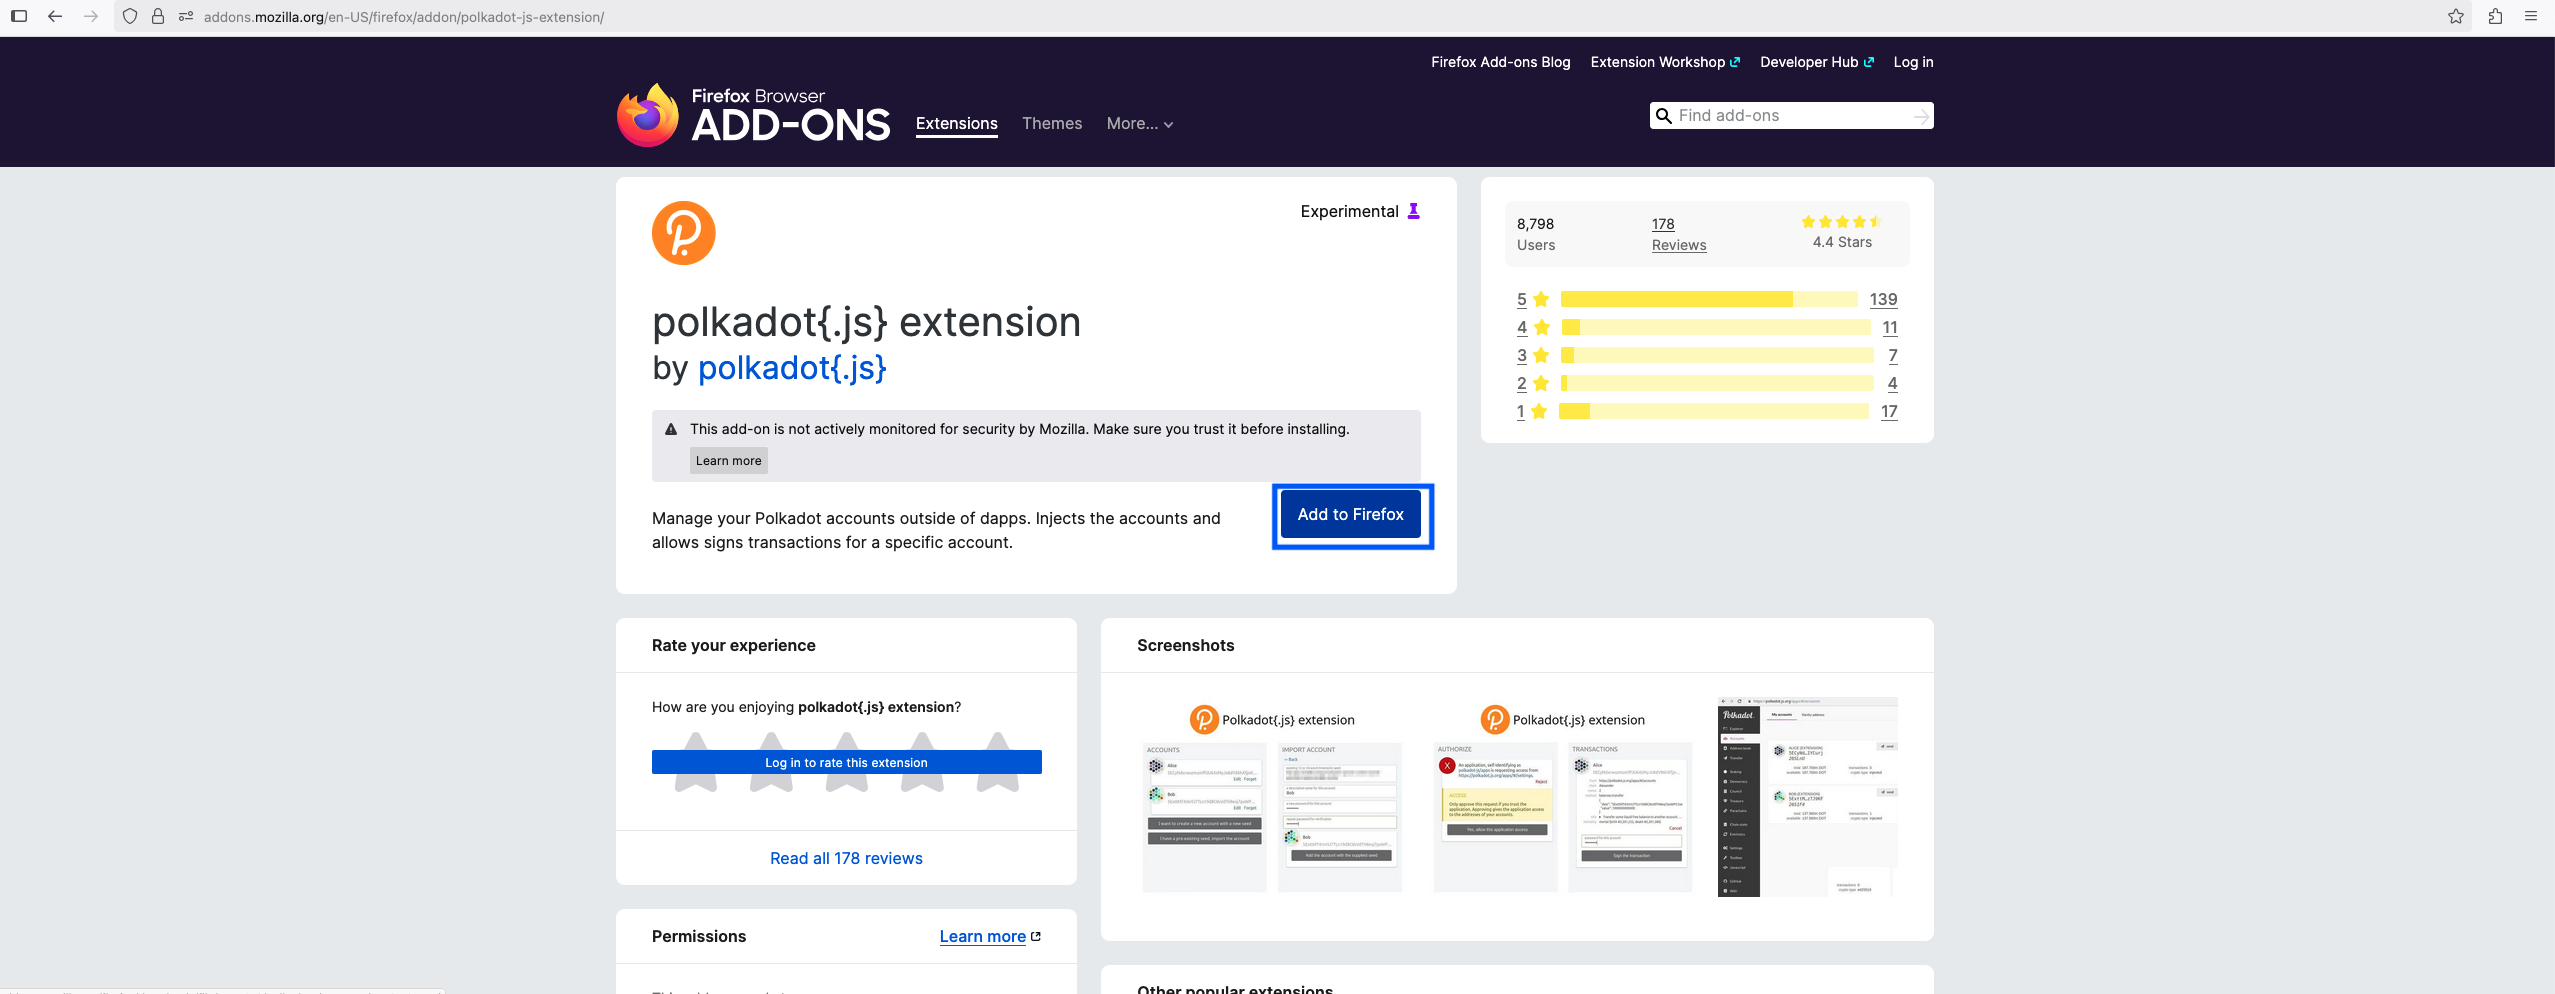Open Permissions Learn more link
2555x994 pixels.
990,936
